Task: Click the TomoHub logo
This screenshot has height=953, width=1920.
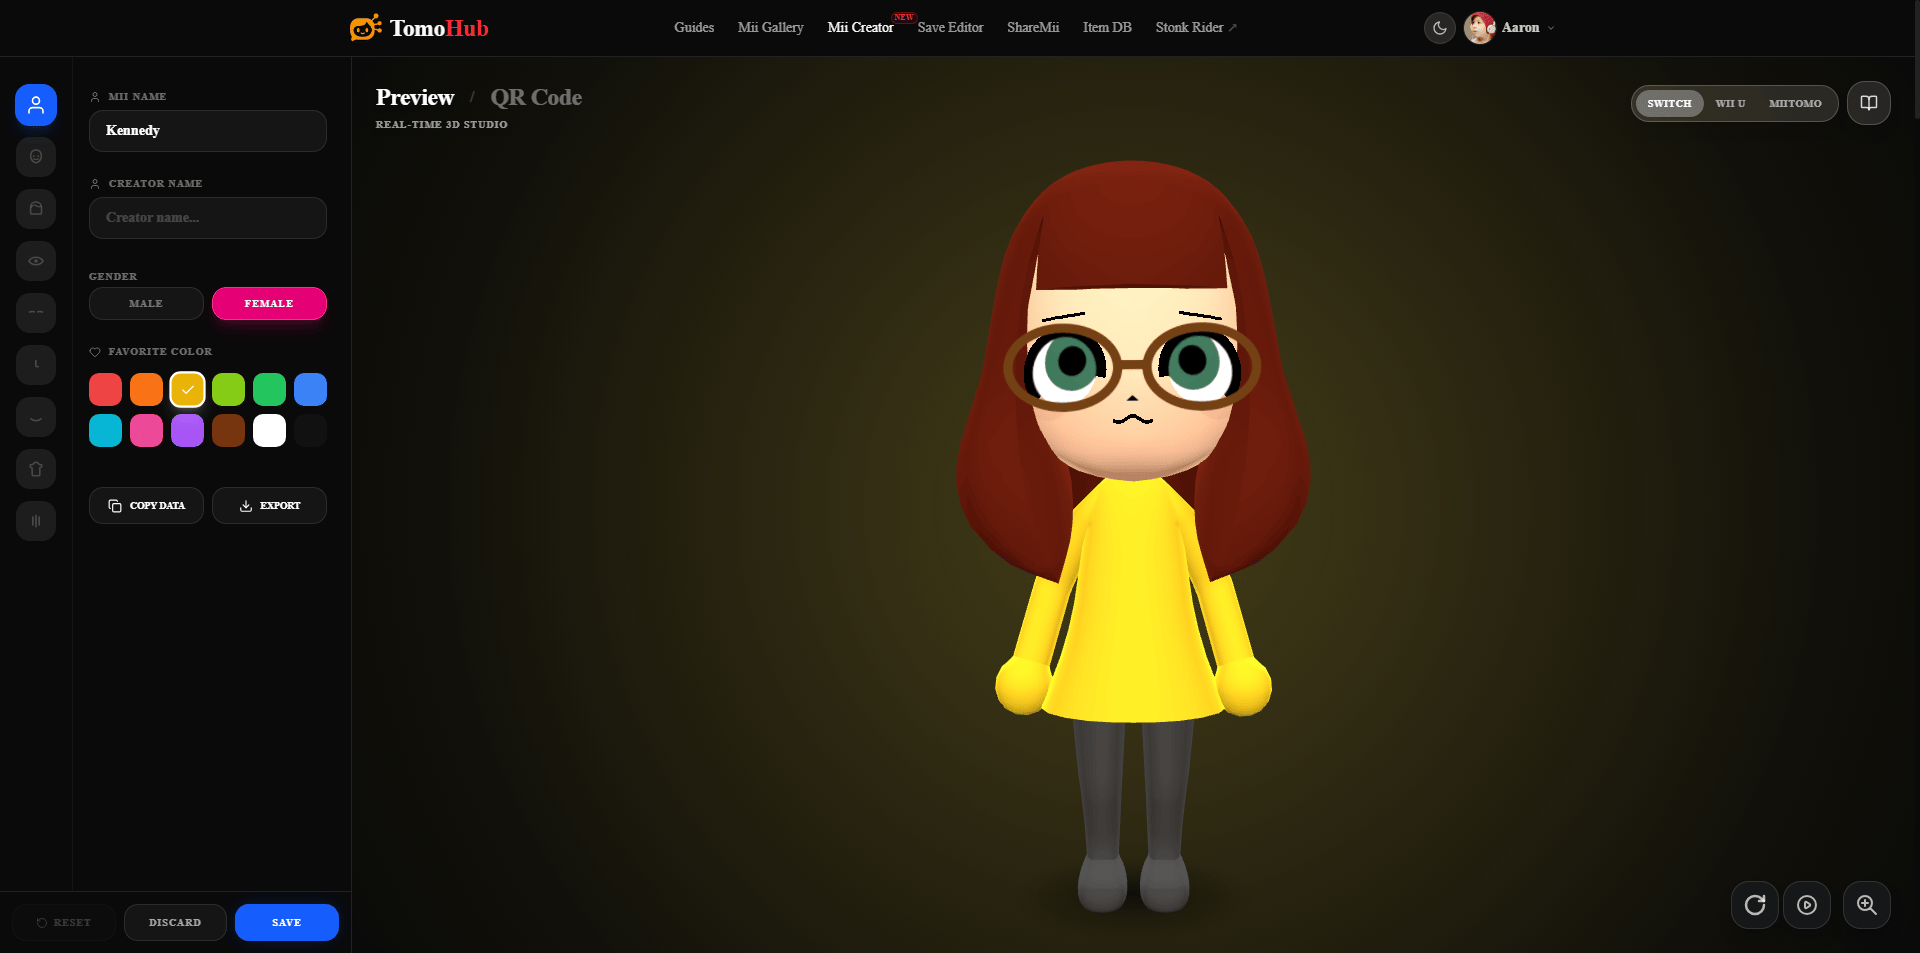Action: tap(419, 28)
